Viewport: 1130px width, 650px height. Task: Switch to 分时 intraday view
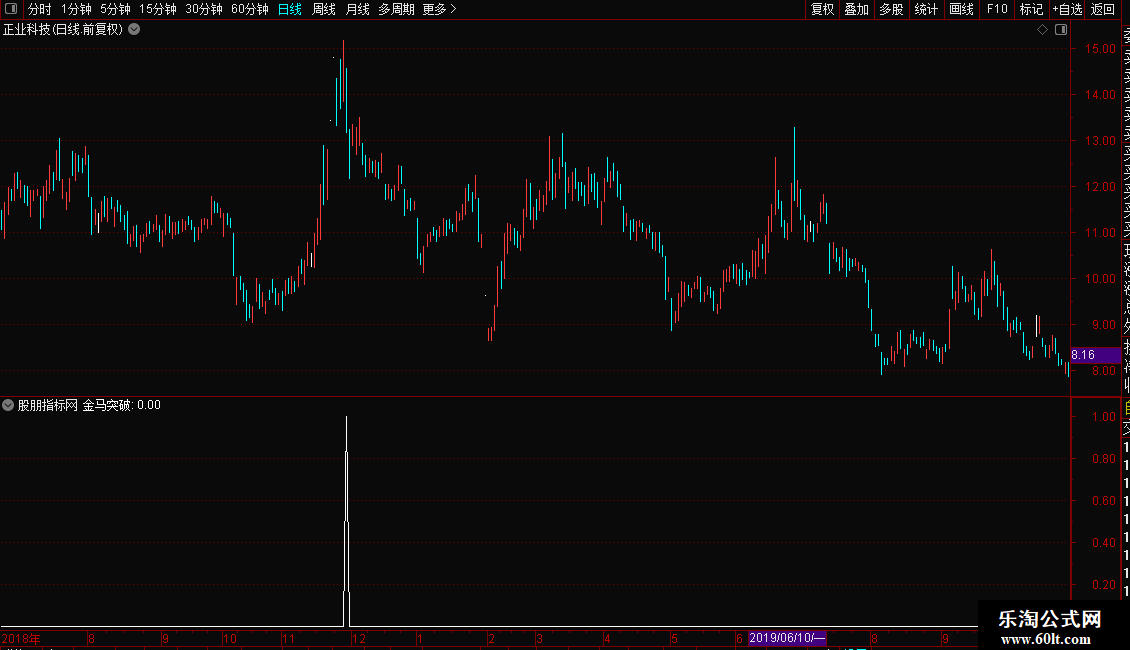(40, 9)
